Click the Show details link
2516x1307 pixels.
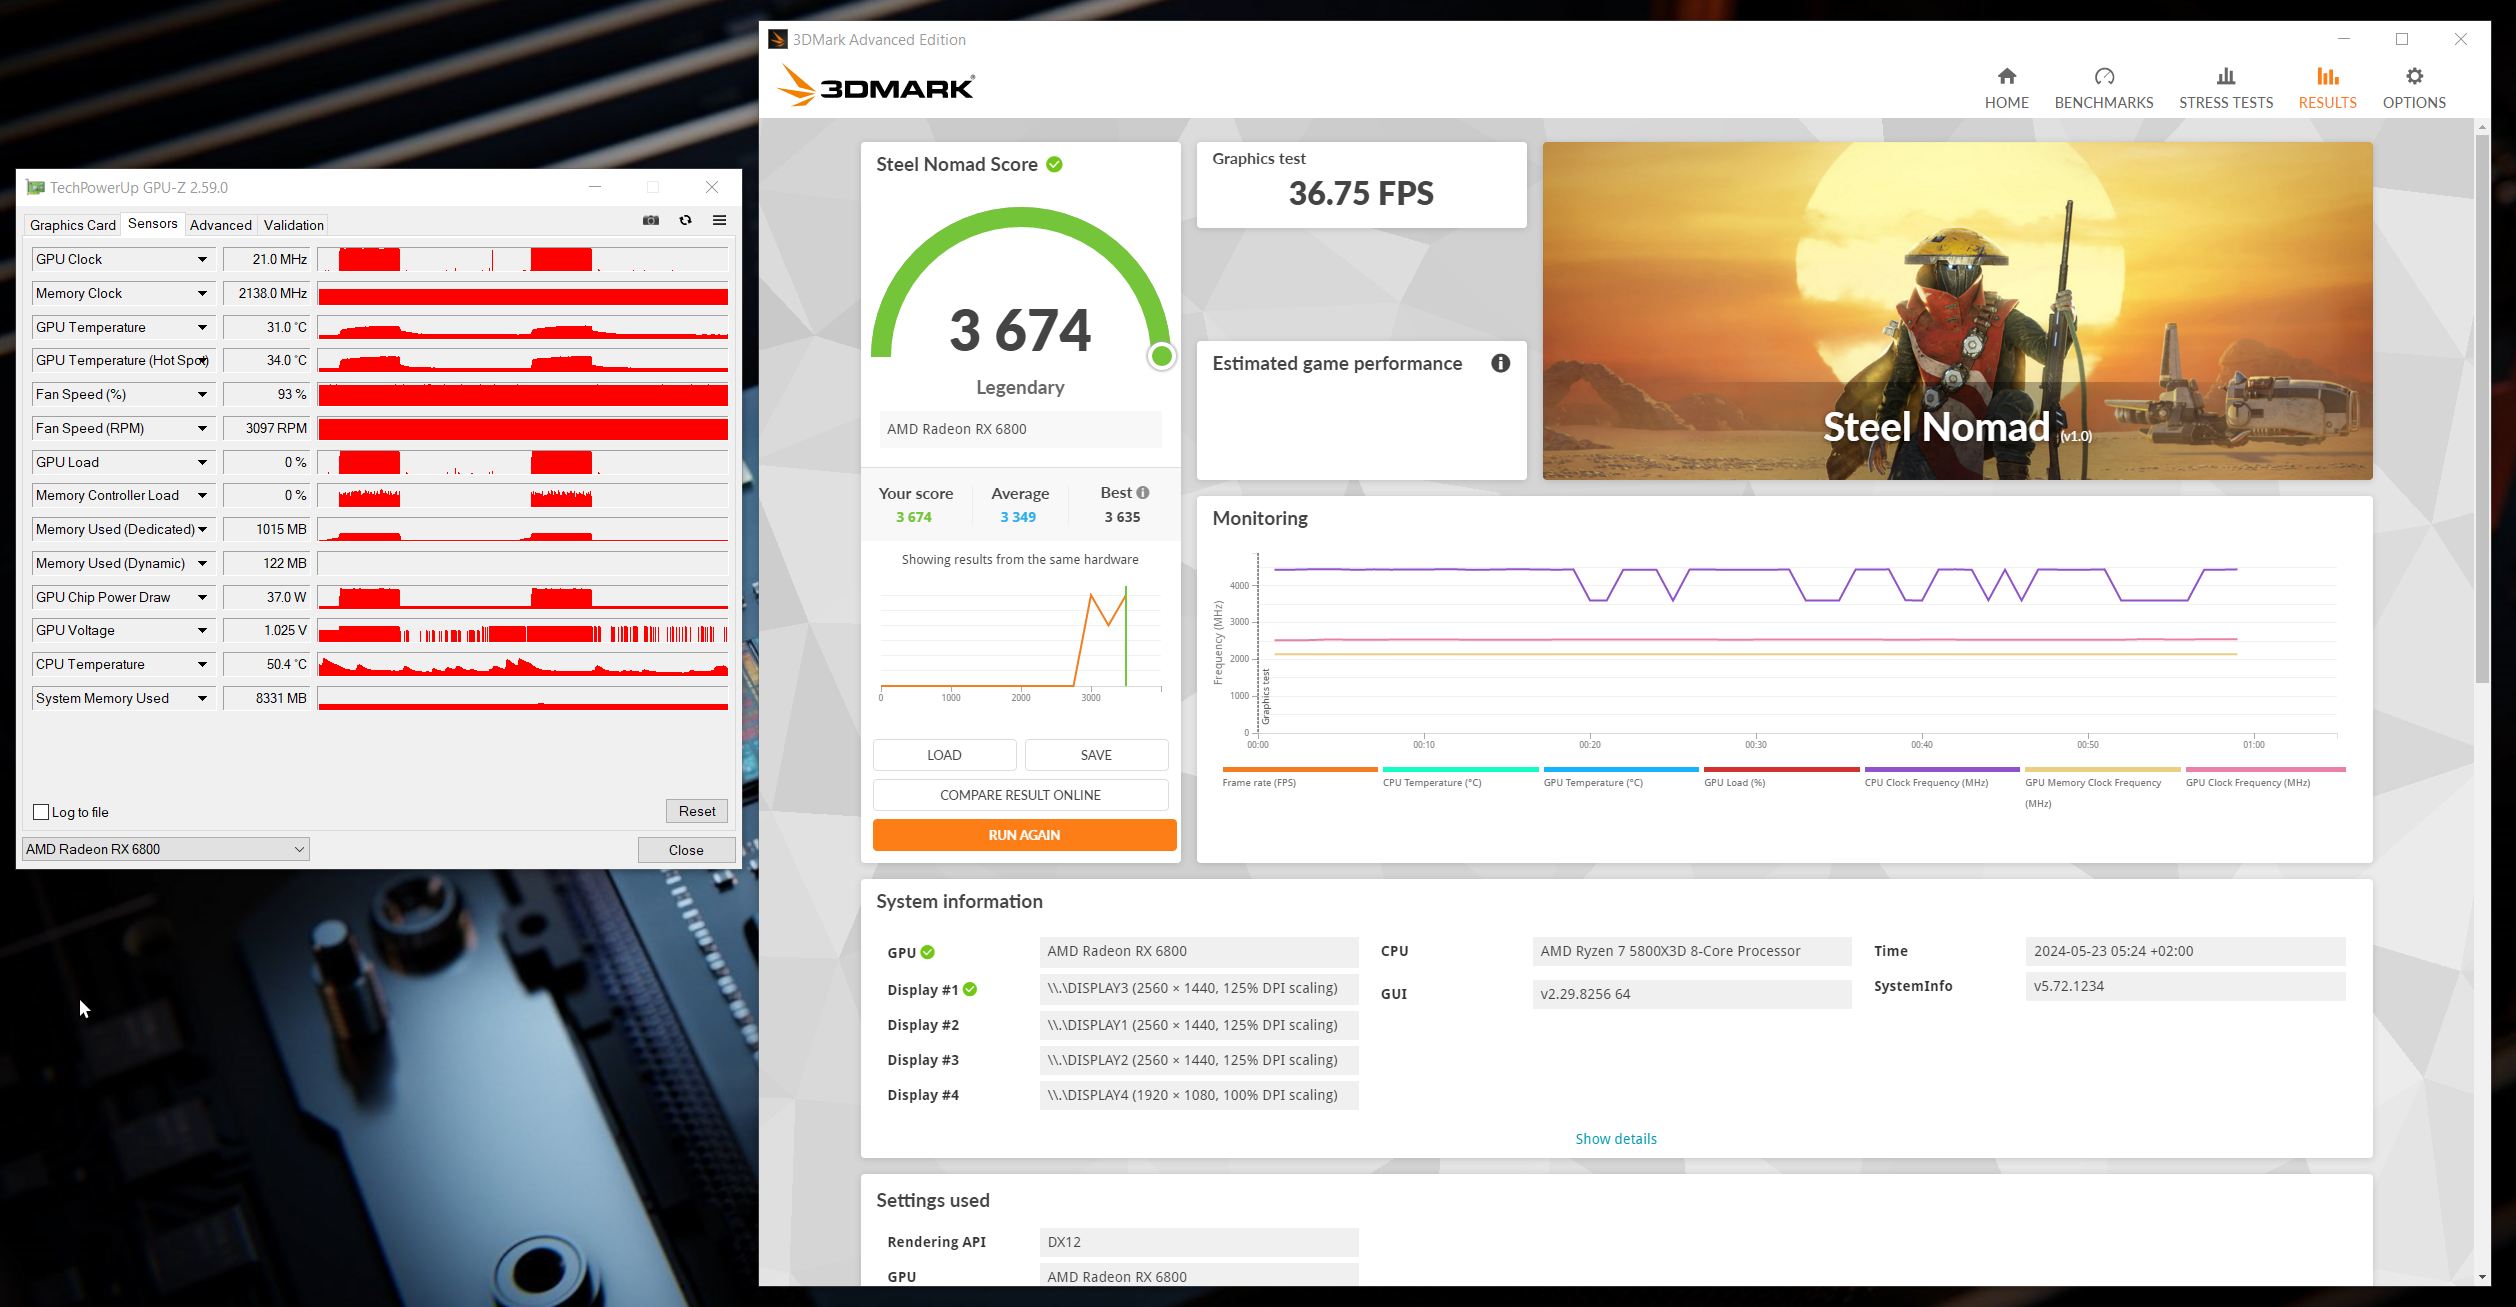coord(1615,1138)
